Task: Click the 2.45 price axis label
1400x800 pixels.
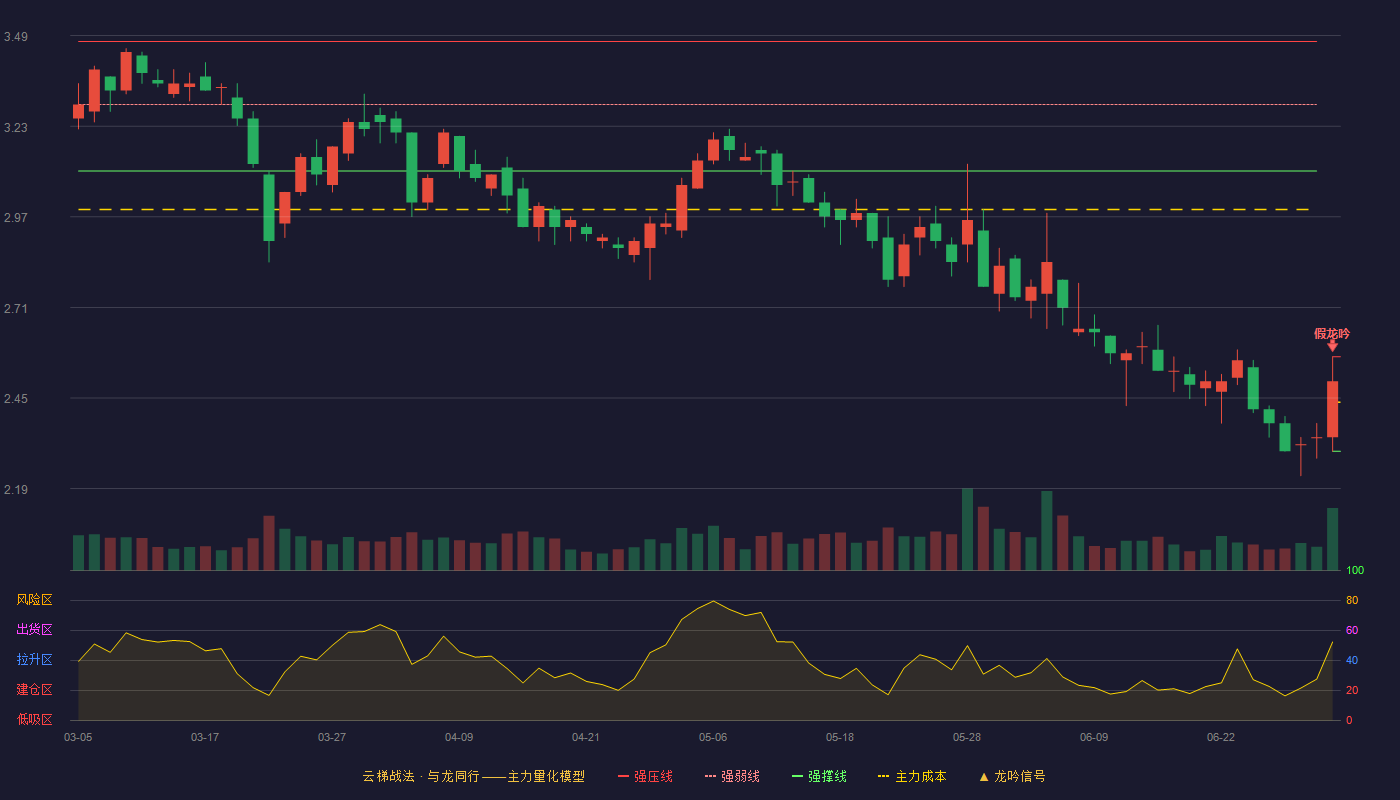Action: click(16, 399)
